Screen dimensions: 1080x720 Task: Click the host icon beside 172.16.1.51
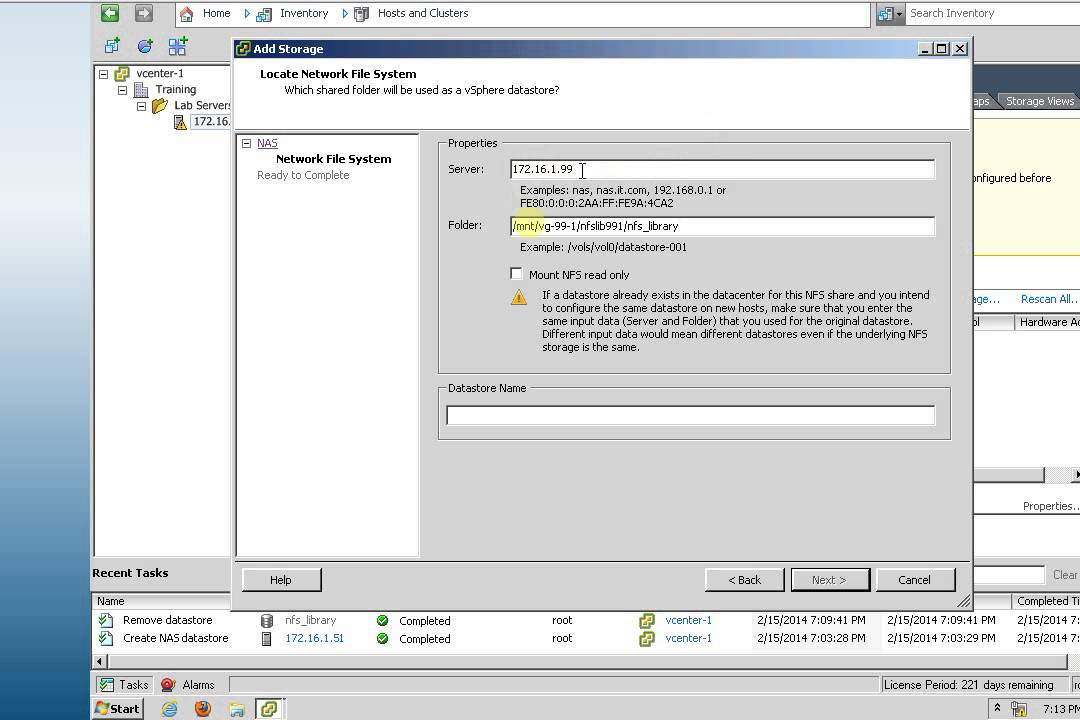pos(267,638)
